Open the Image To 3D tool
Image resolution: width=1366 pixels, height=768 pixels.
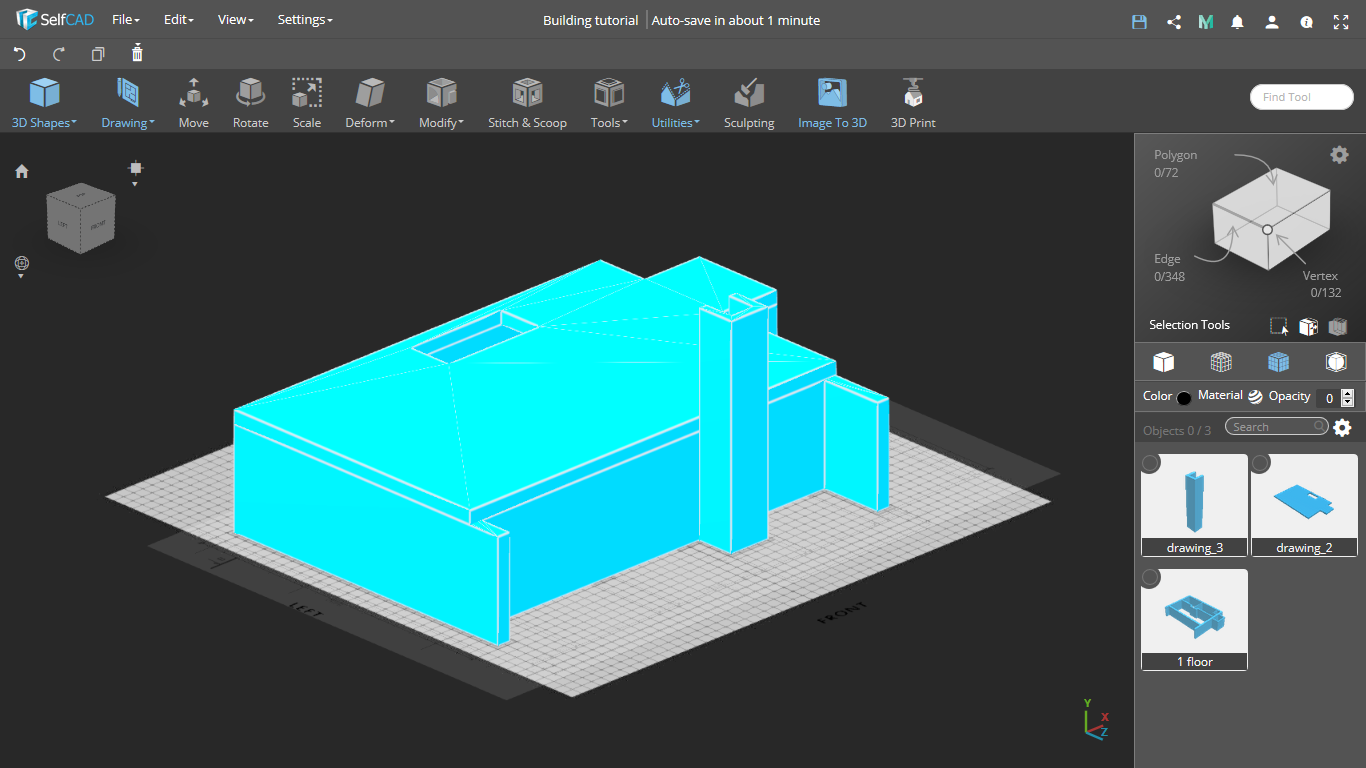(832, 104)
